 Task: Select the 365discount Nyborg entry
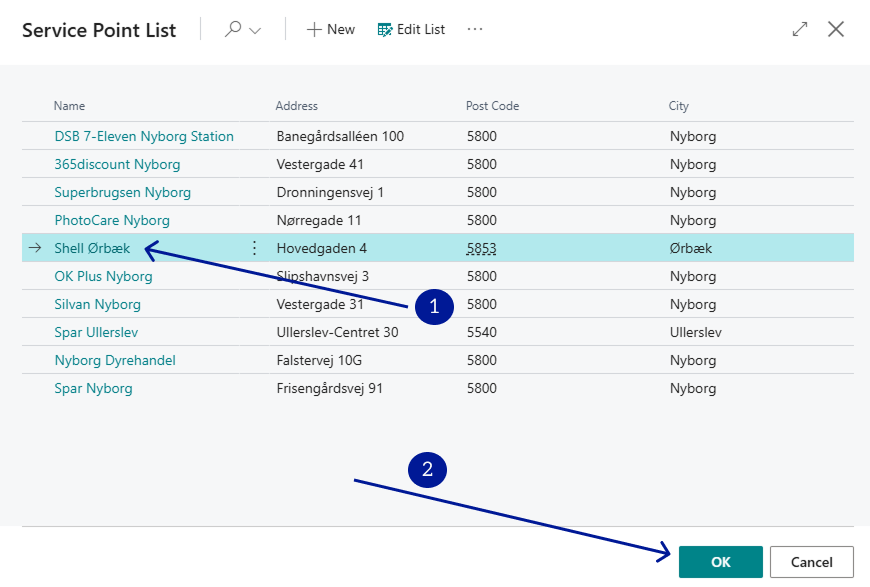click(117, 164)
